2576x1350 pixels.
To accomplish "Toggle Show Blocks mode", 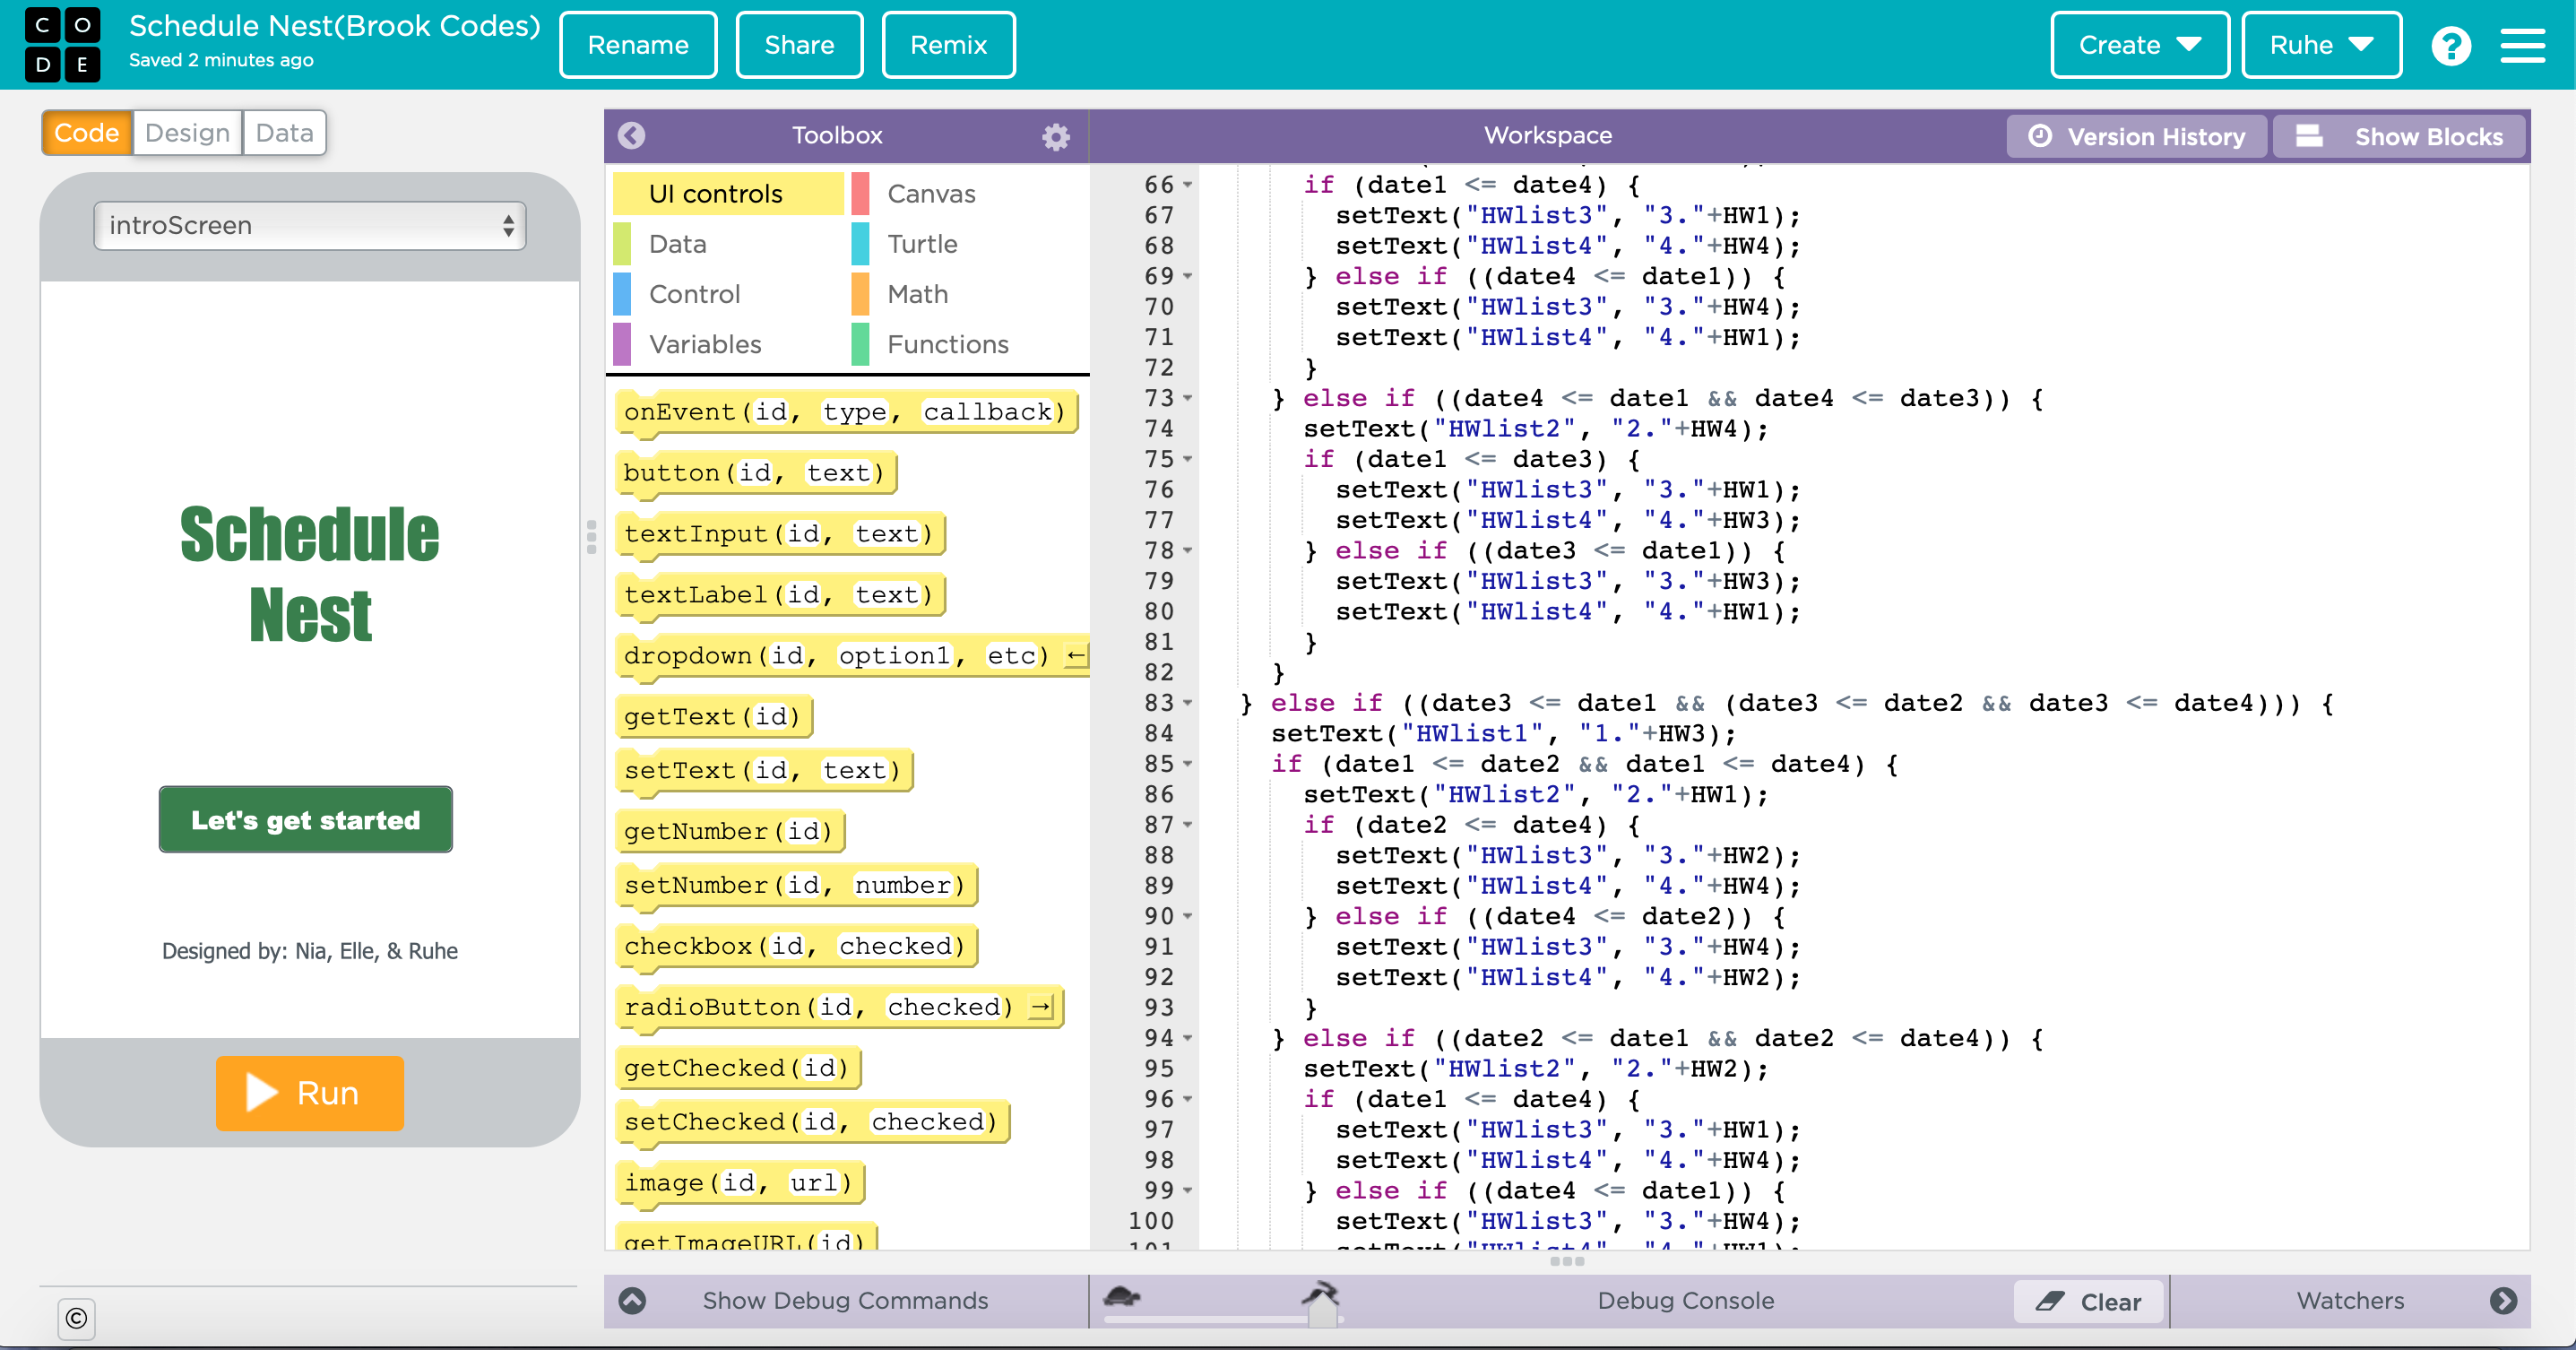I will point(2399,136).
